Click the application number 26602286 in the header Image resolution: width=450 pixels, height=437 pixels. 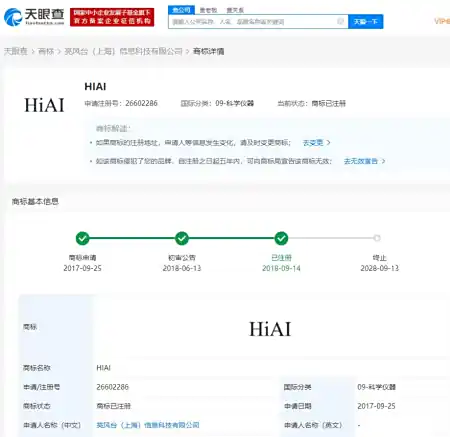(141, 103)
